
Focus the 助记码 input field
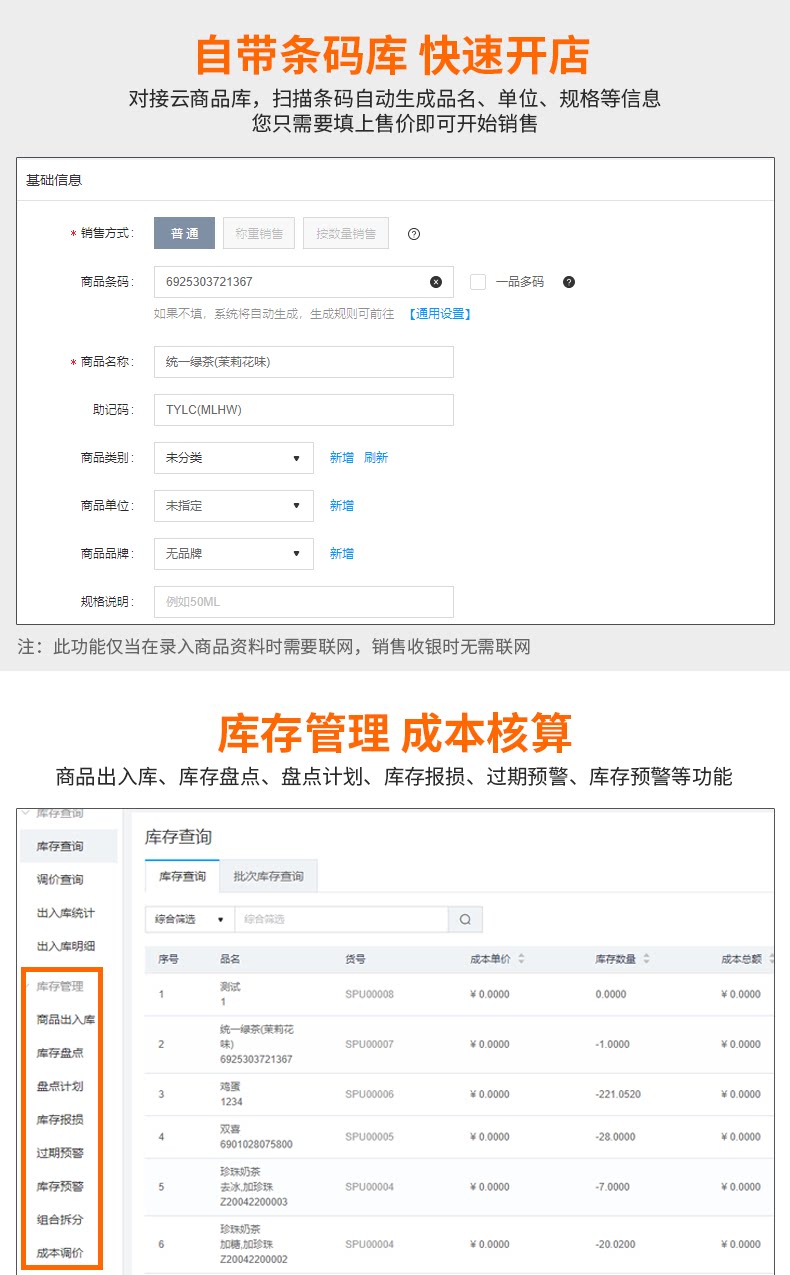coord(304,410)
